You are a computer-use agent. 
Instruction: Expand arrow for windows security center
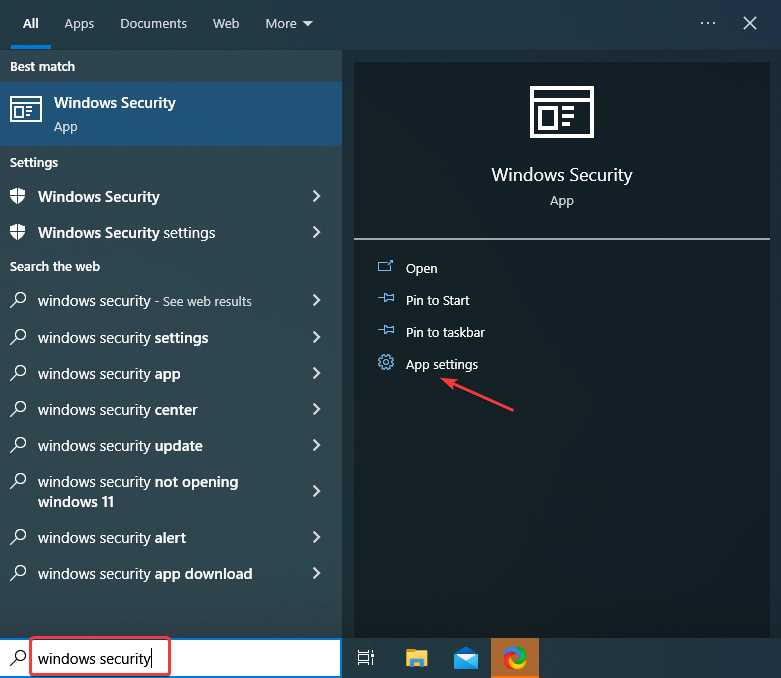point(316,410)
